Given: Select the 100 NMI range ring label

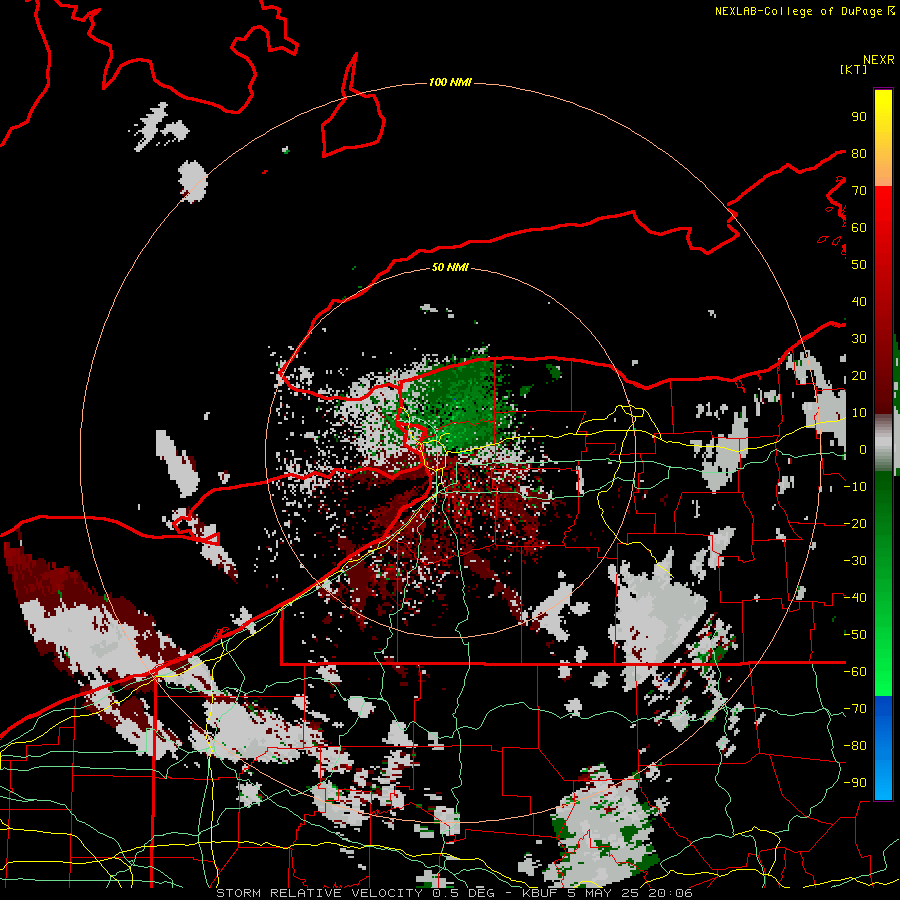Looking at the screenshot, I should pyautogui.click(x=450, y=83).
